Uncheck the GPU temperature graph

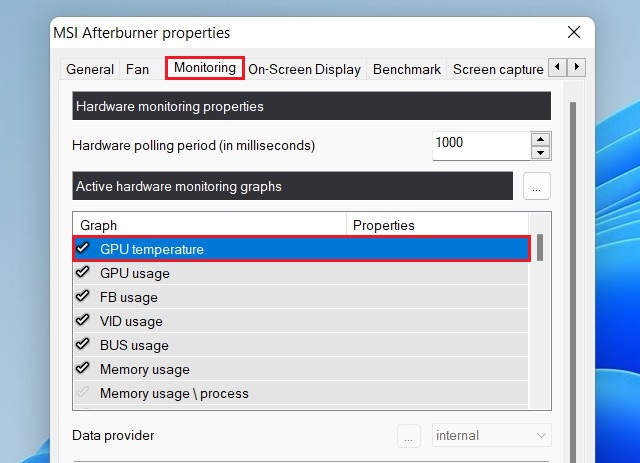pyautogui.click(x=83, y=247)
